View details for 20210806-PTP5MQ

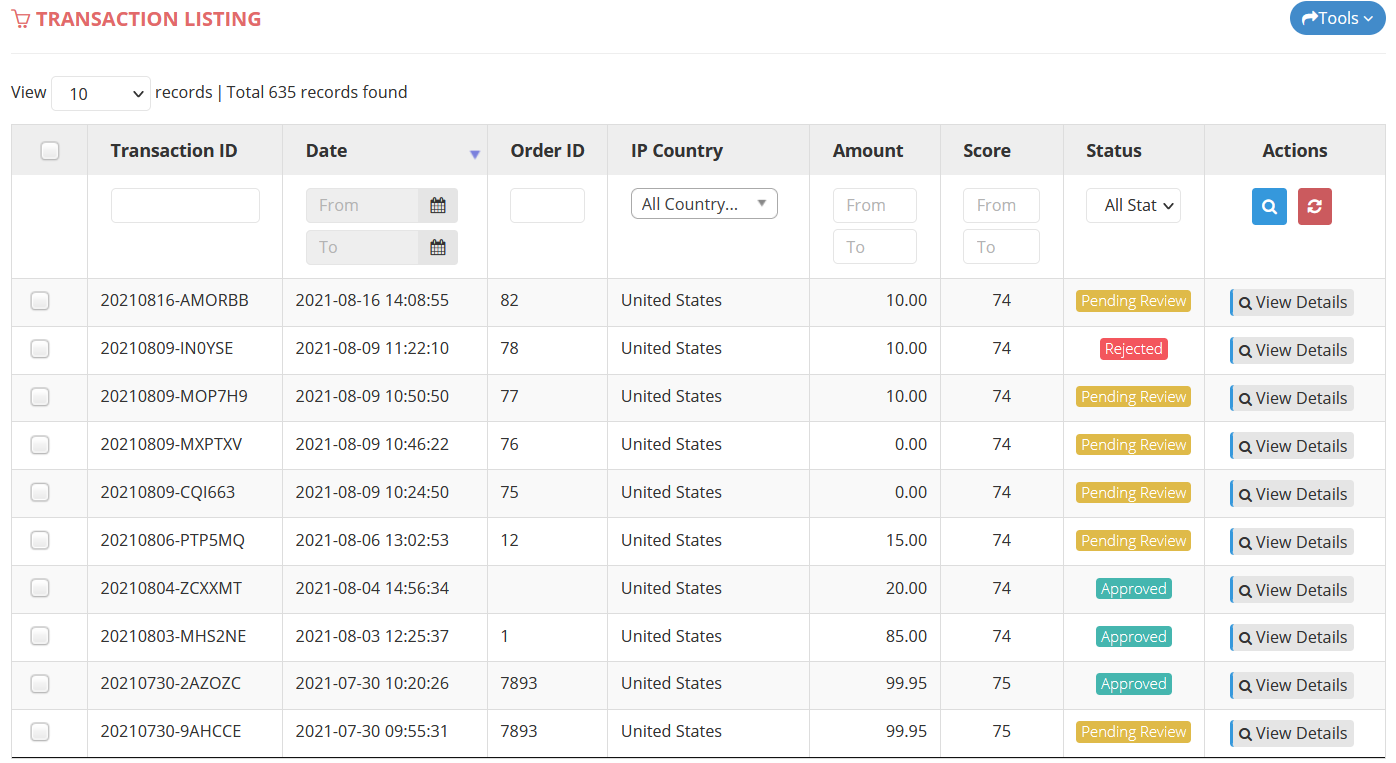(1292, 542)
